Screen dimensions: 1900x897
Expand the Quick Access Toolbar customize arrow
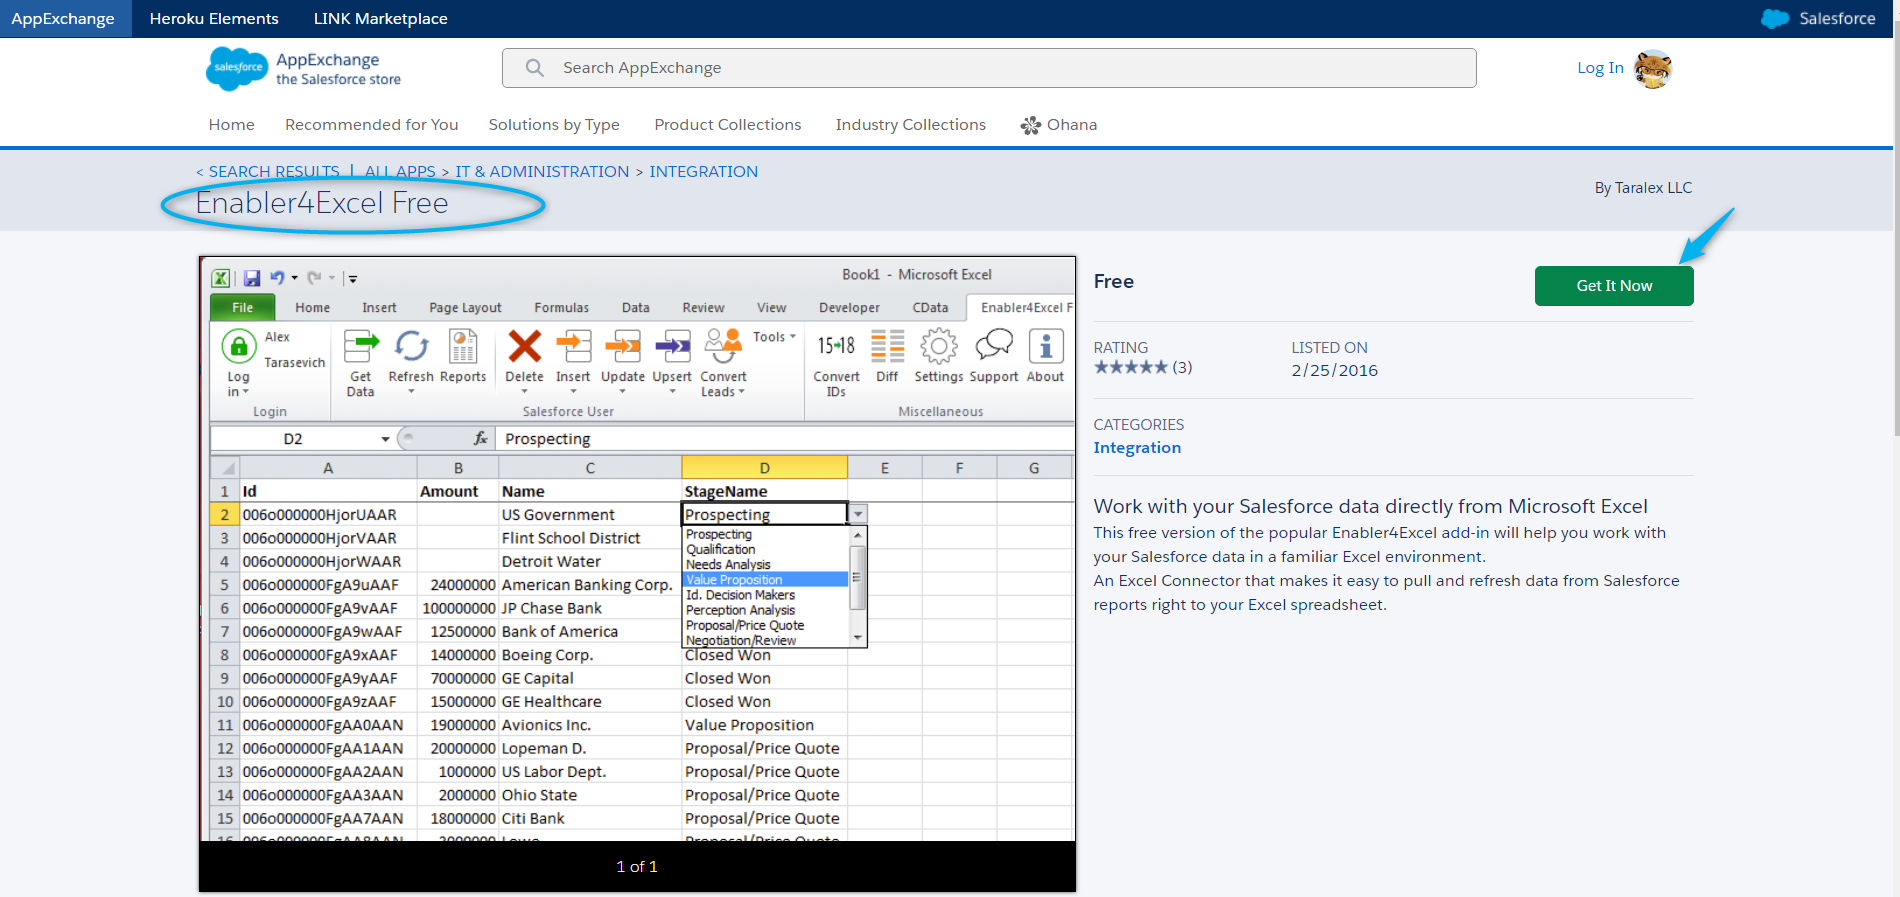pos(353,279)
